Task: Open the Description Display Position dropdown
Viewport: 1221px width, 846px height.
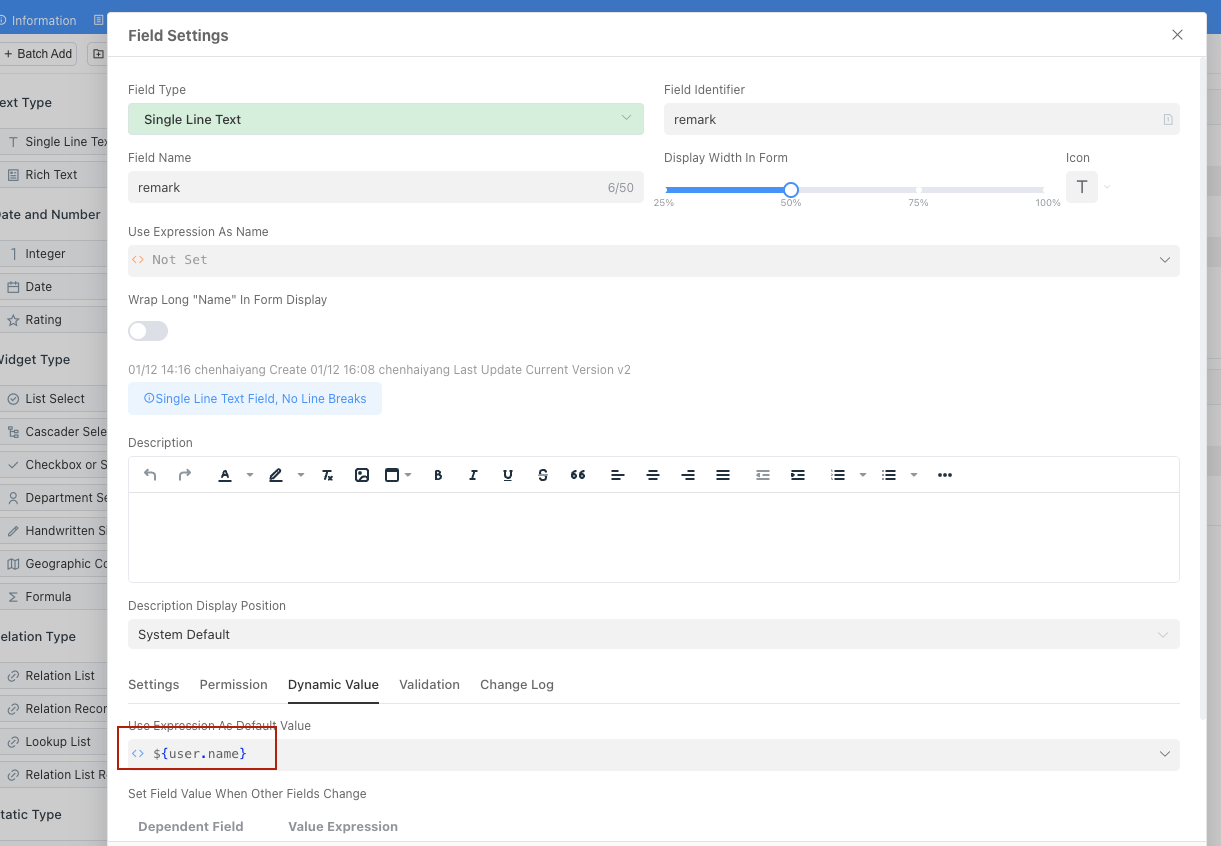Action: click(653, 634)
